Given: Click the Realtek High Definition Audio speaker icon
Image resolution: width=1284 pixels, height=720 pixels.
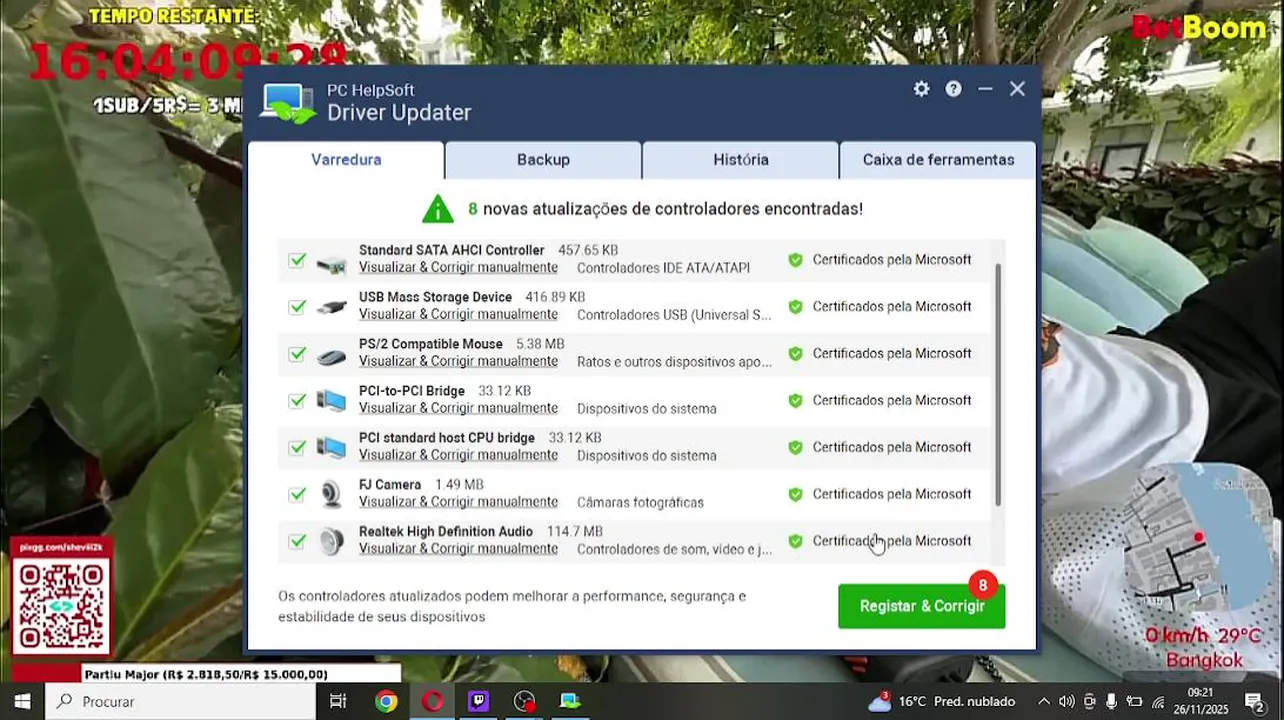Looking at the screenshot, I should point(331,541).
